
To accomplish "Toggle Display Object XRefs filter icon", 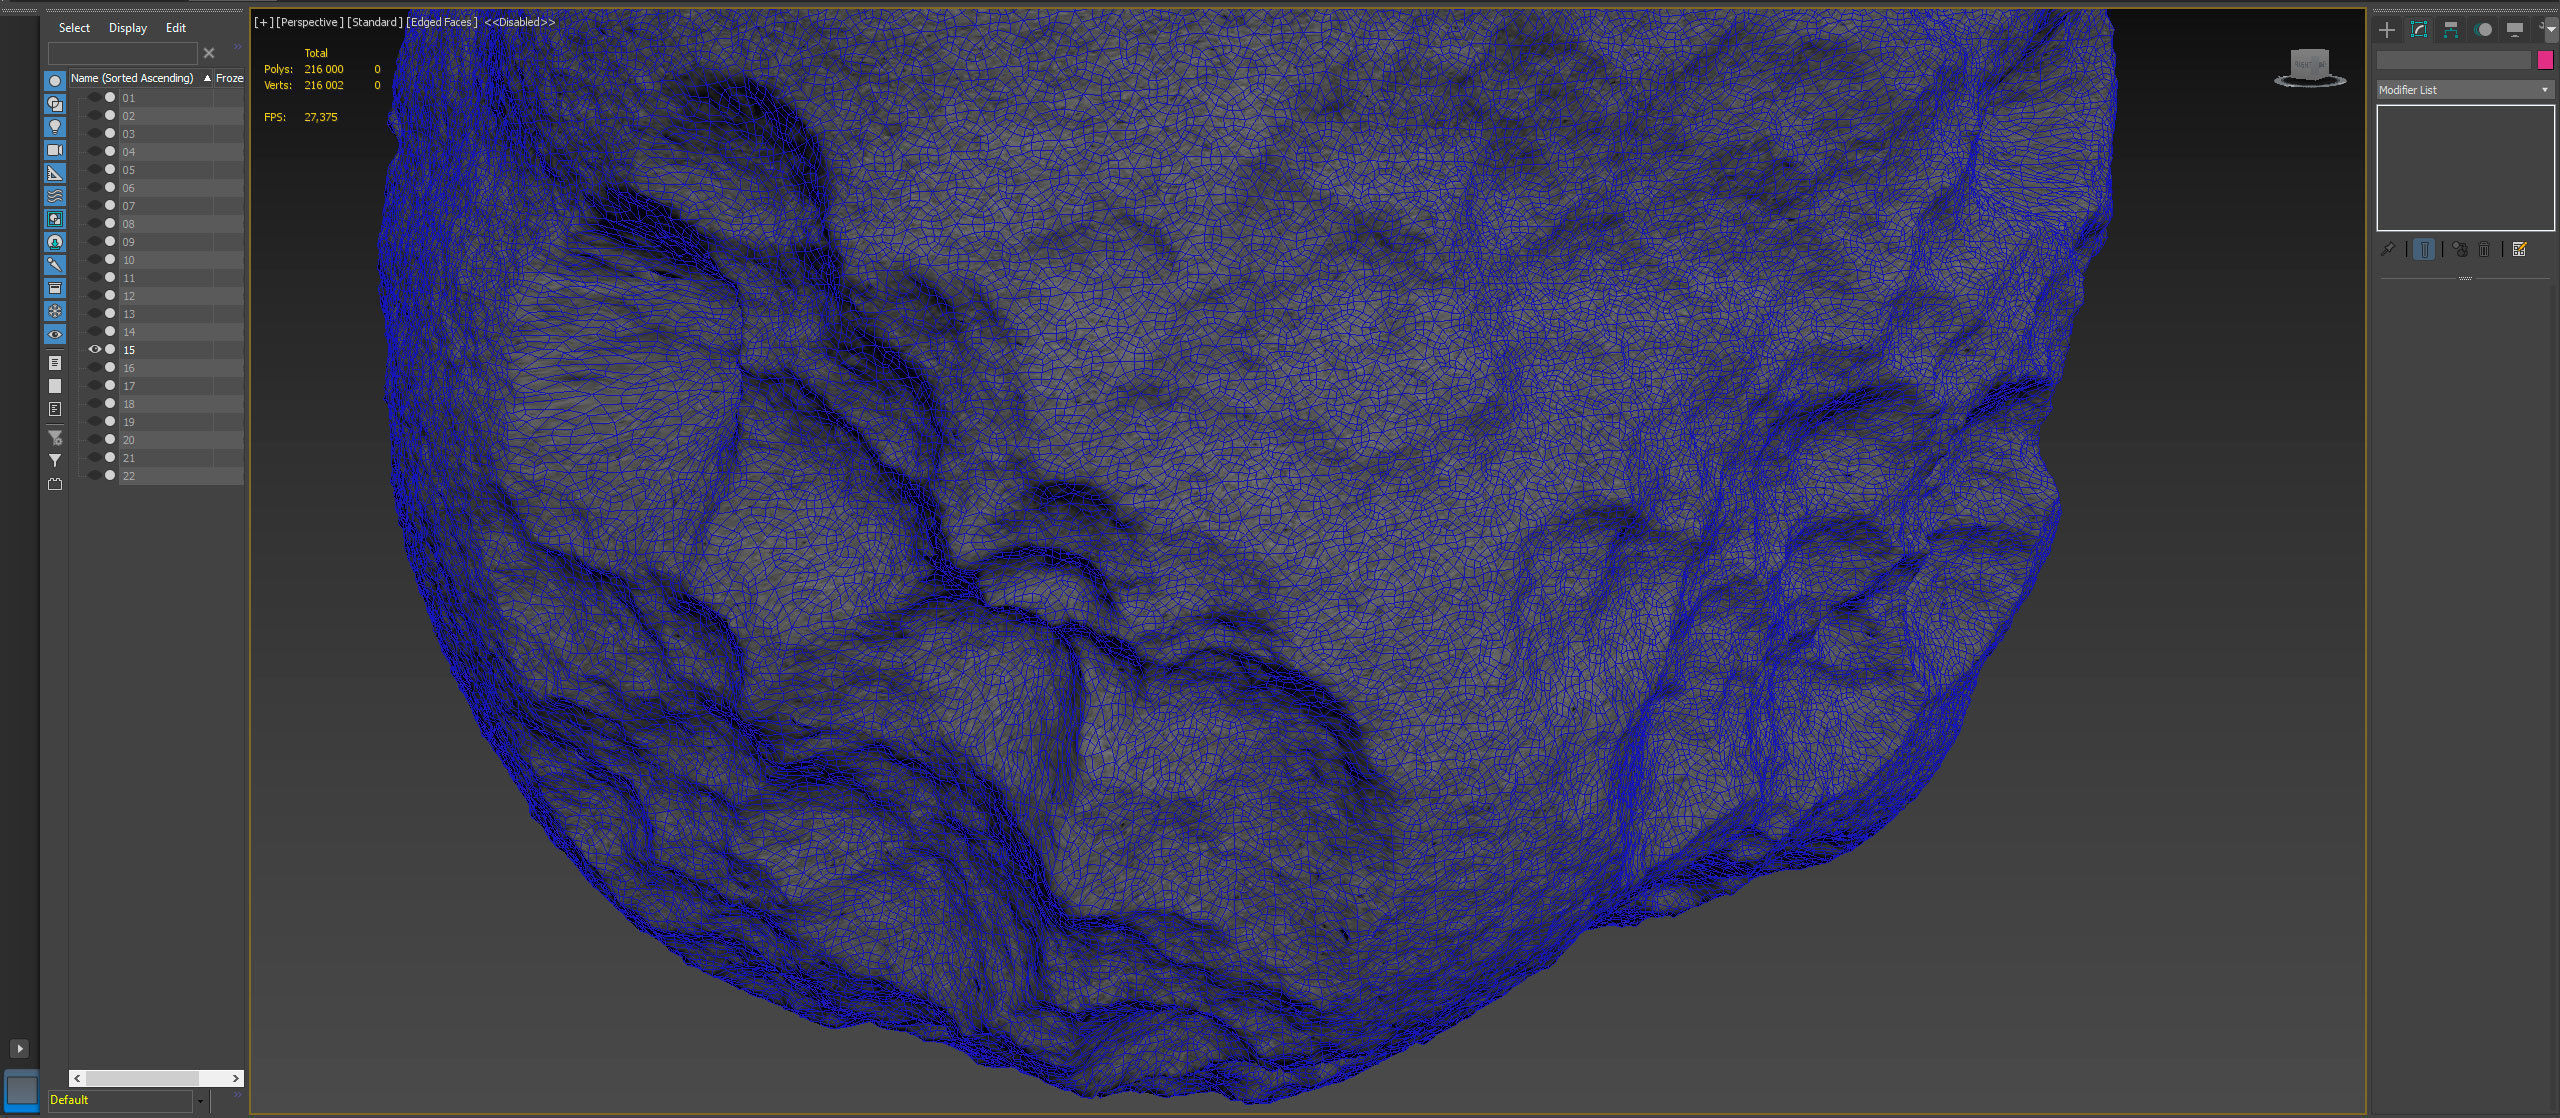I will 55,242.
